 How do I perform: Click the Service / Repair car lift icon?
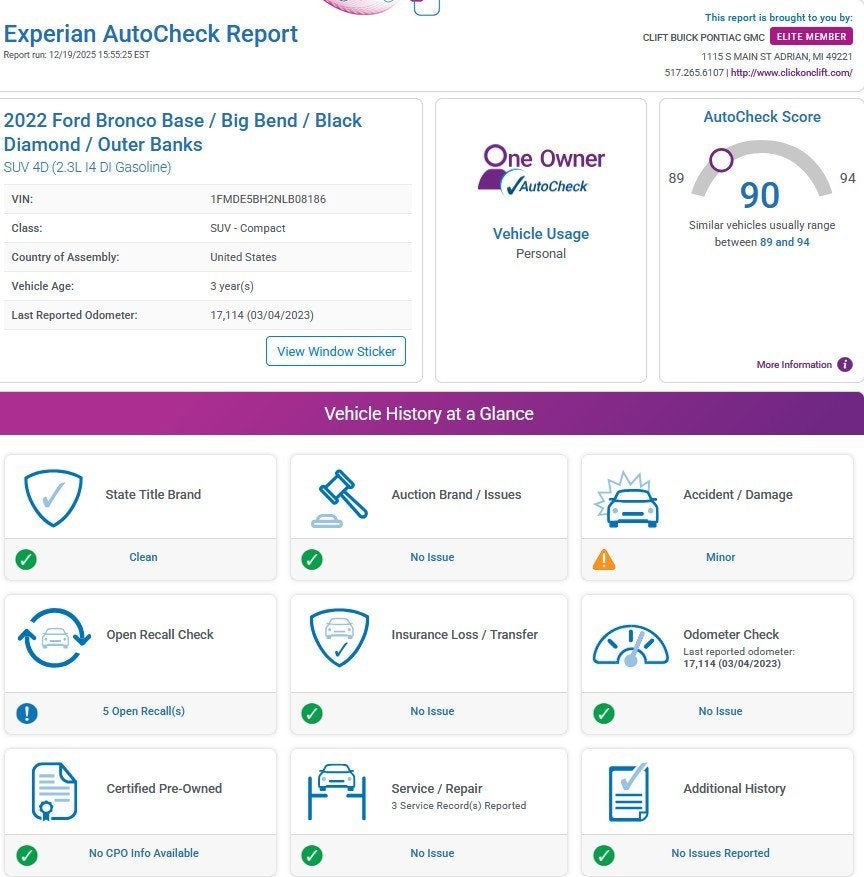(336, 791)
